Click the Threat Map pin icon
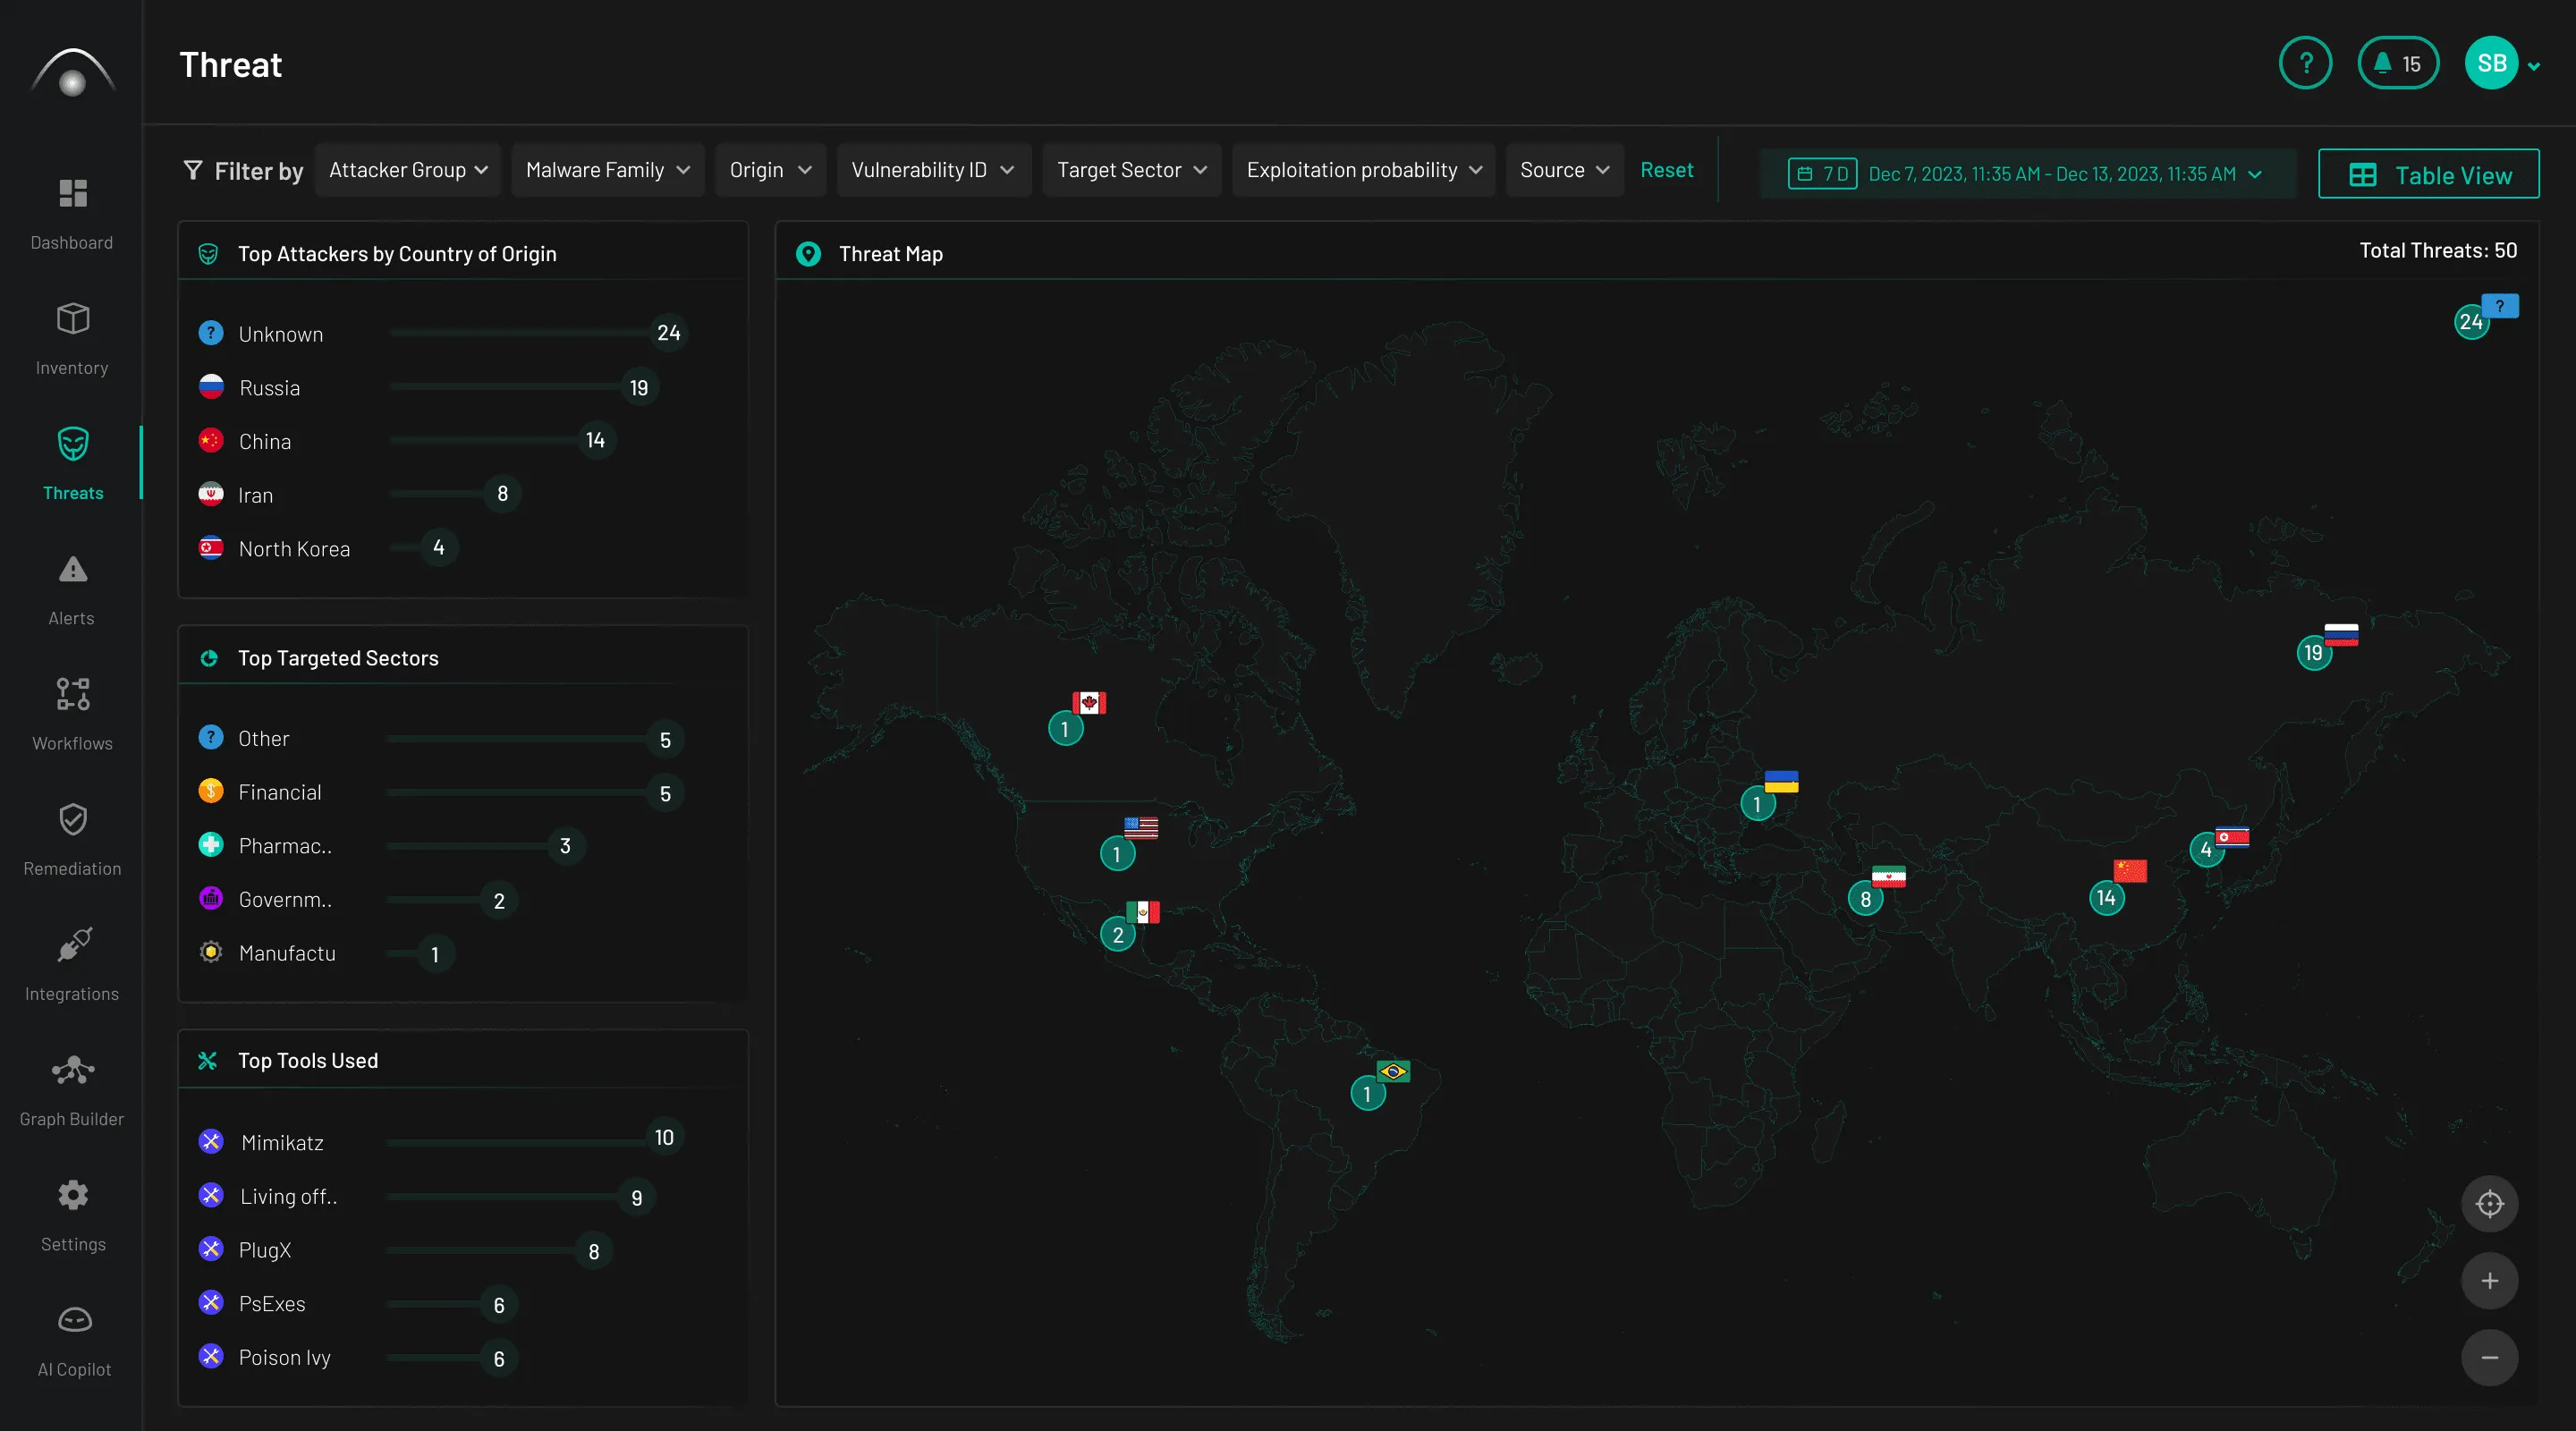Screen dimensions: 2576x1431 pos(808,254)
